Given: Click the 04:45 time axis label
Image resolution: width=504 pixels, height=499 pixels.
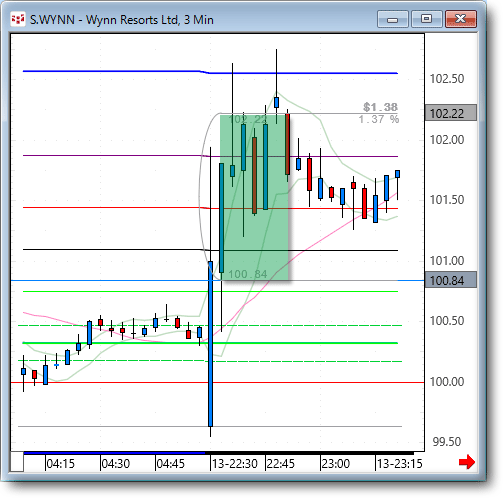Looking at the screenshot, I should [x=171, y=464].
